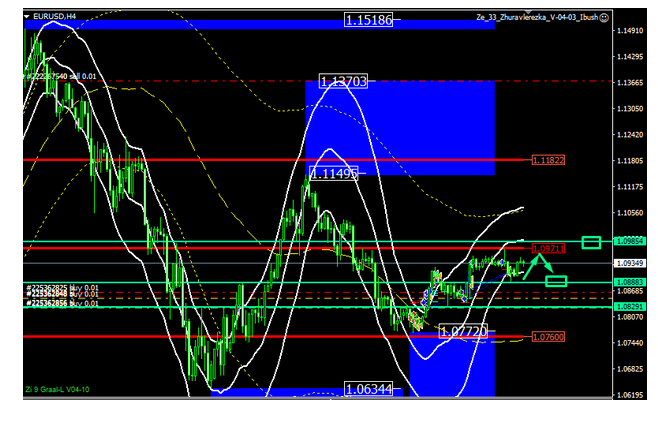
Task: Select the 1.06344 level label
Action: [x=368, y=389]
